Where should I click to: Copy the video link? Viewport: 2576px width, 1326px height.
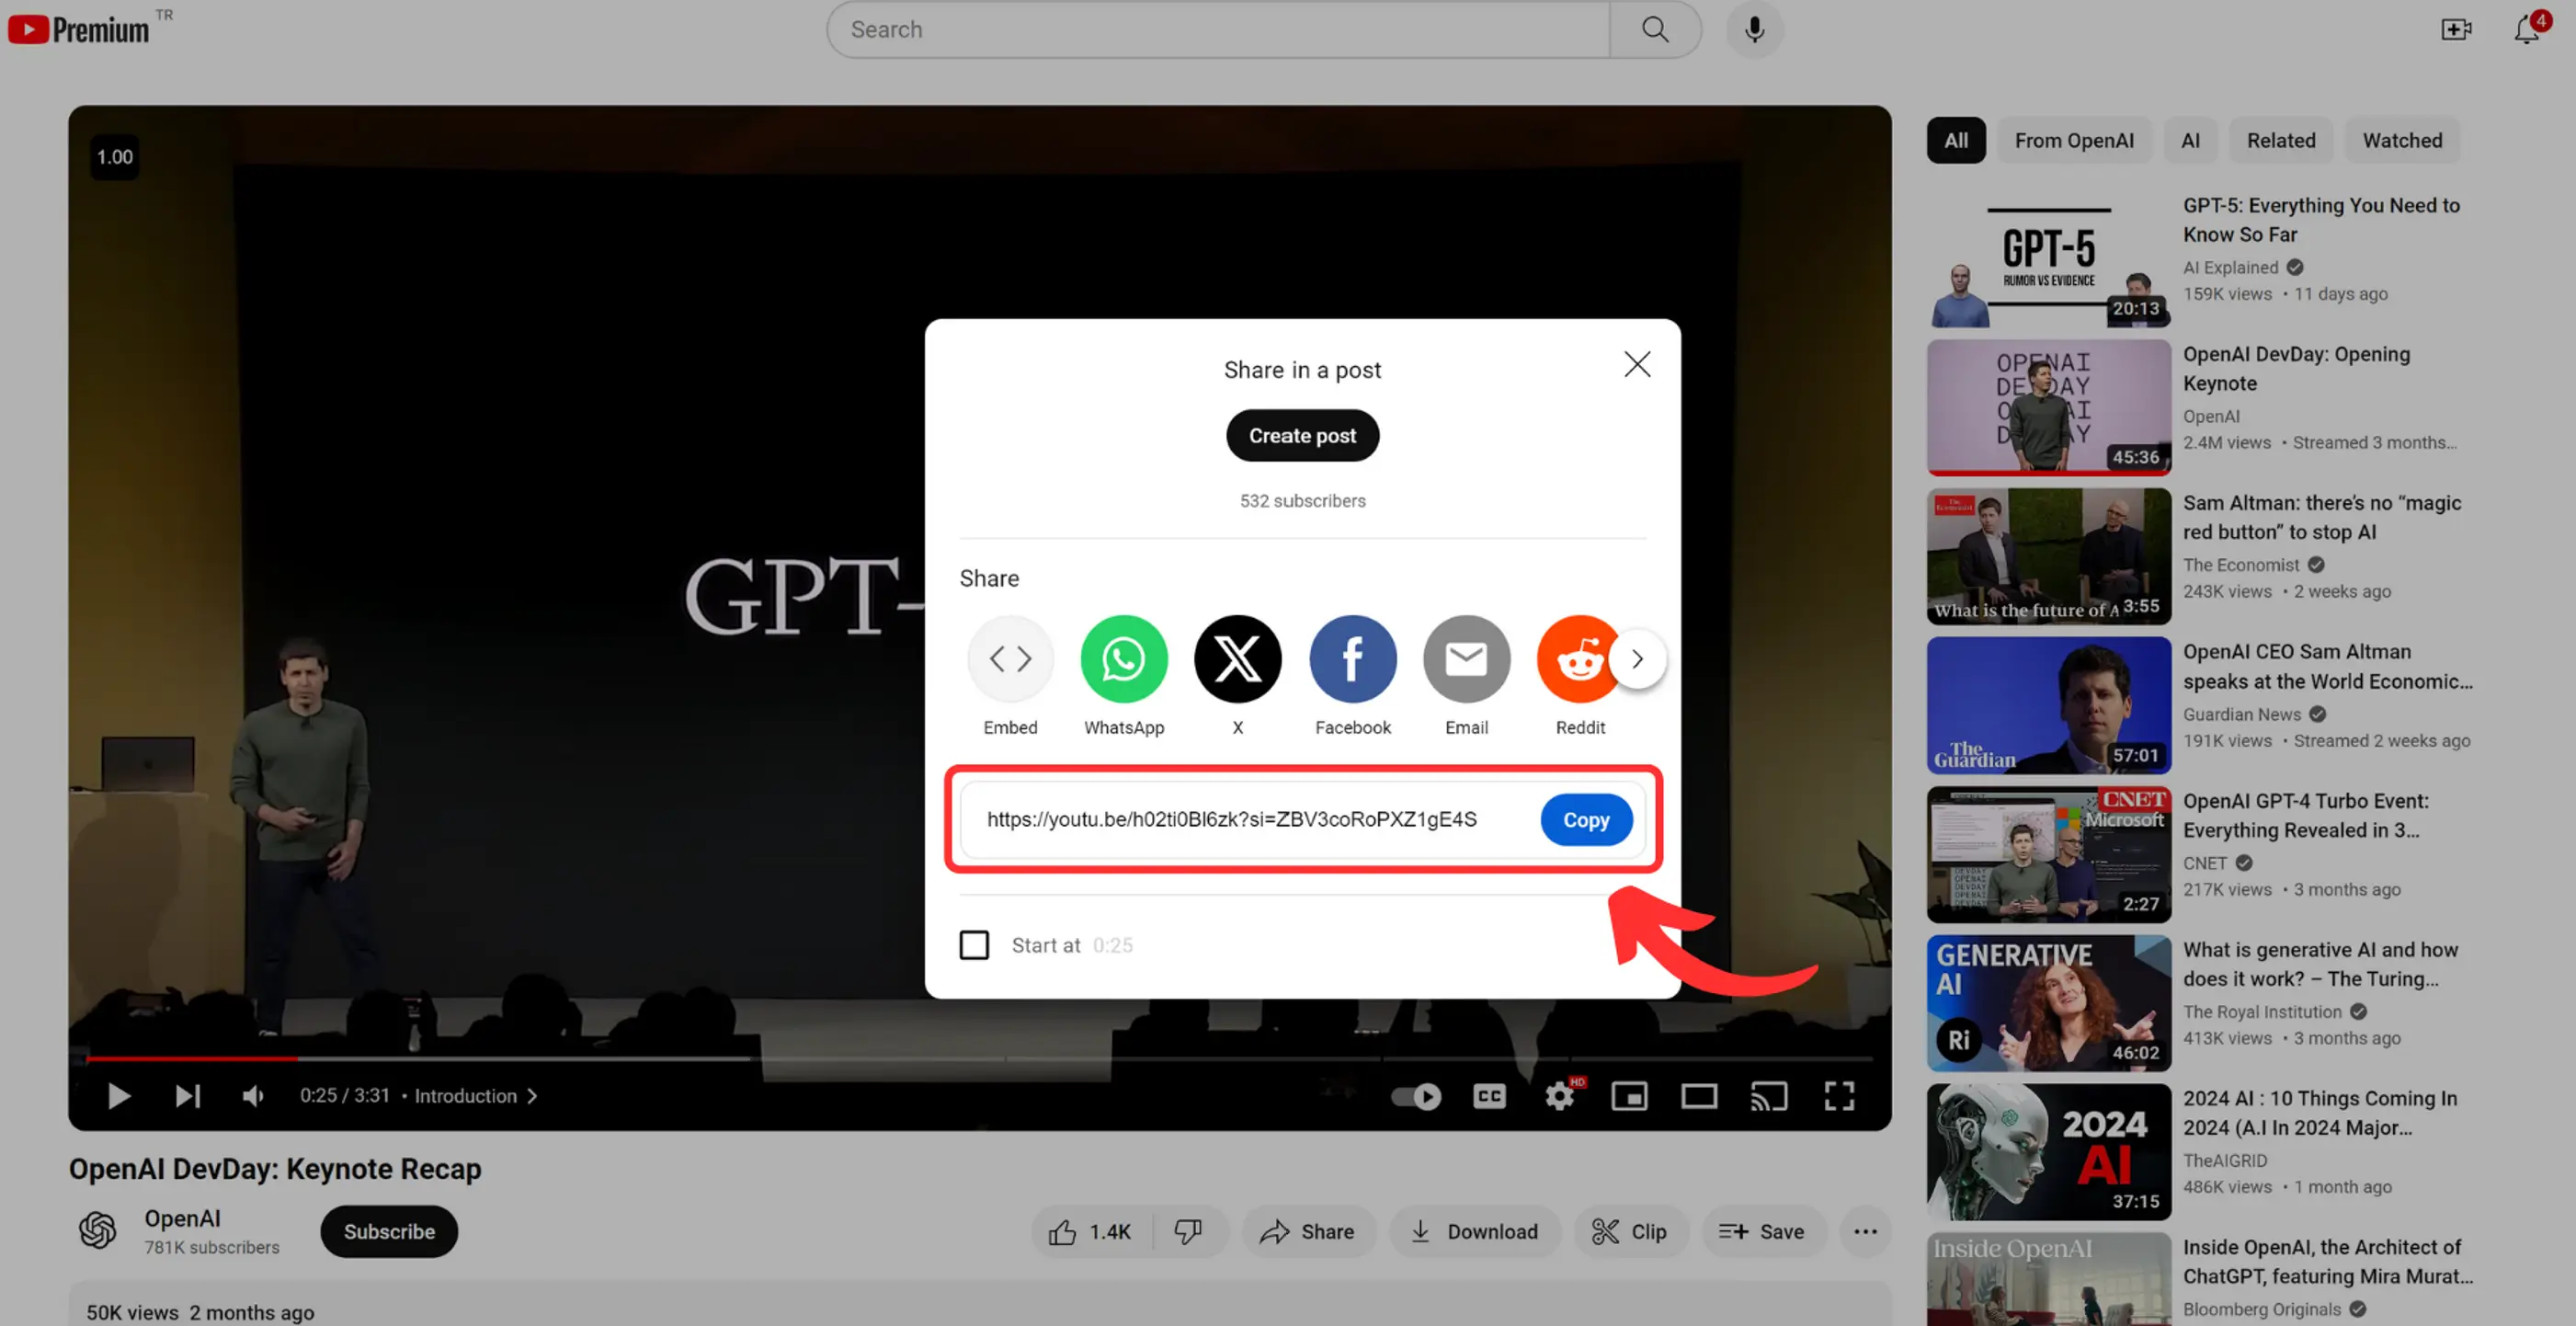[x=1586, y=819]
